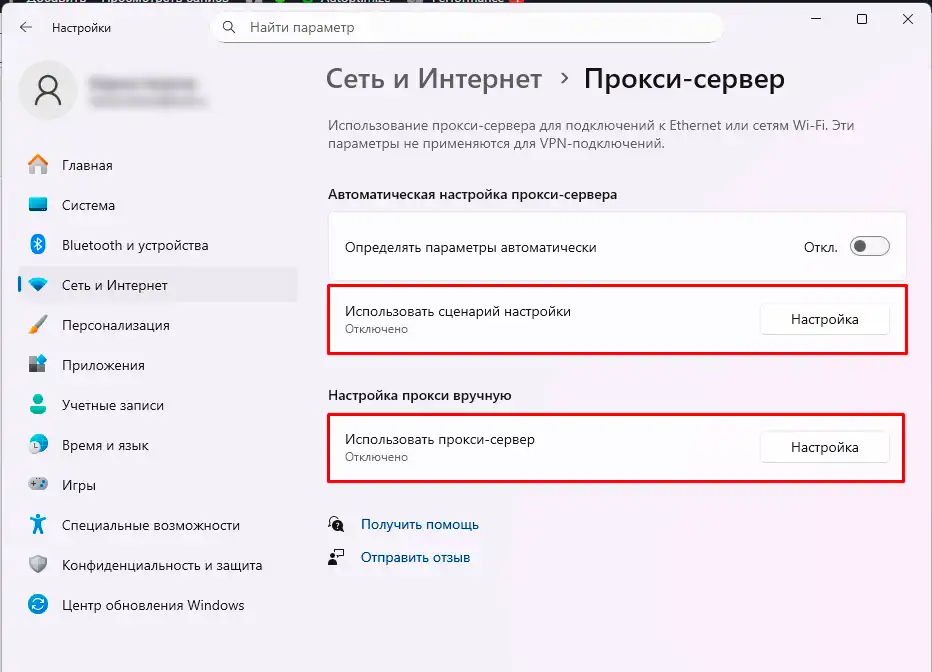Select Сеть и Интернет in the breadcrumb
Image resolution: width=932 pixels, height=672 pixels.
(433, 78)
